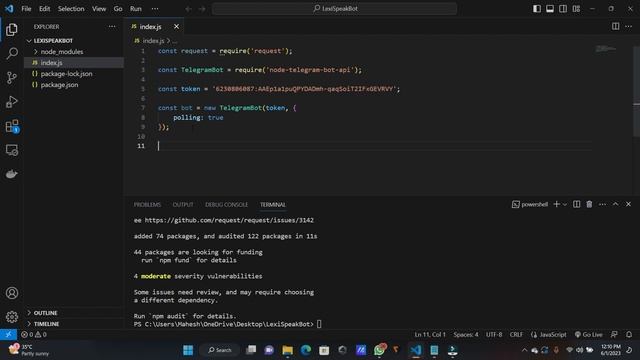Viewport: 640px width, 360px height.
Task: Change encoding via UTF-8 status item
Action: [494, 335]
